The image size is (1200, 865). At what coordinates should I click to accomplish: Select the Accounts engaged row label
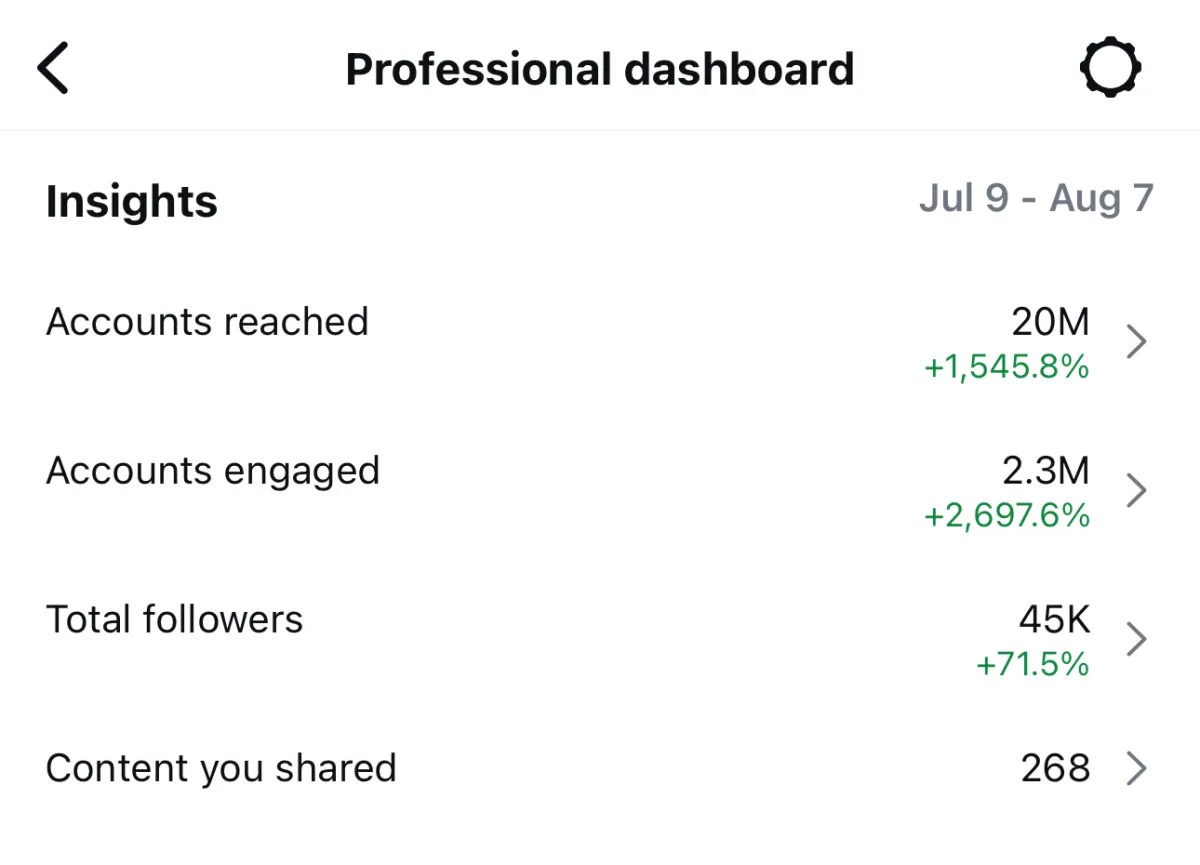213,471
